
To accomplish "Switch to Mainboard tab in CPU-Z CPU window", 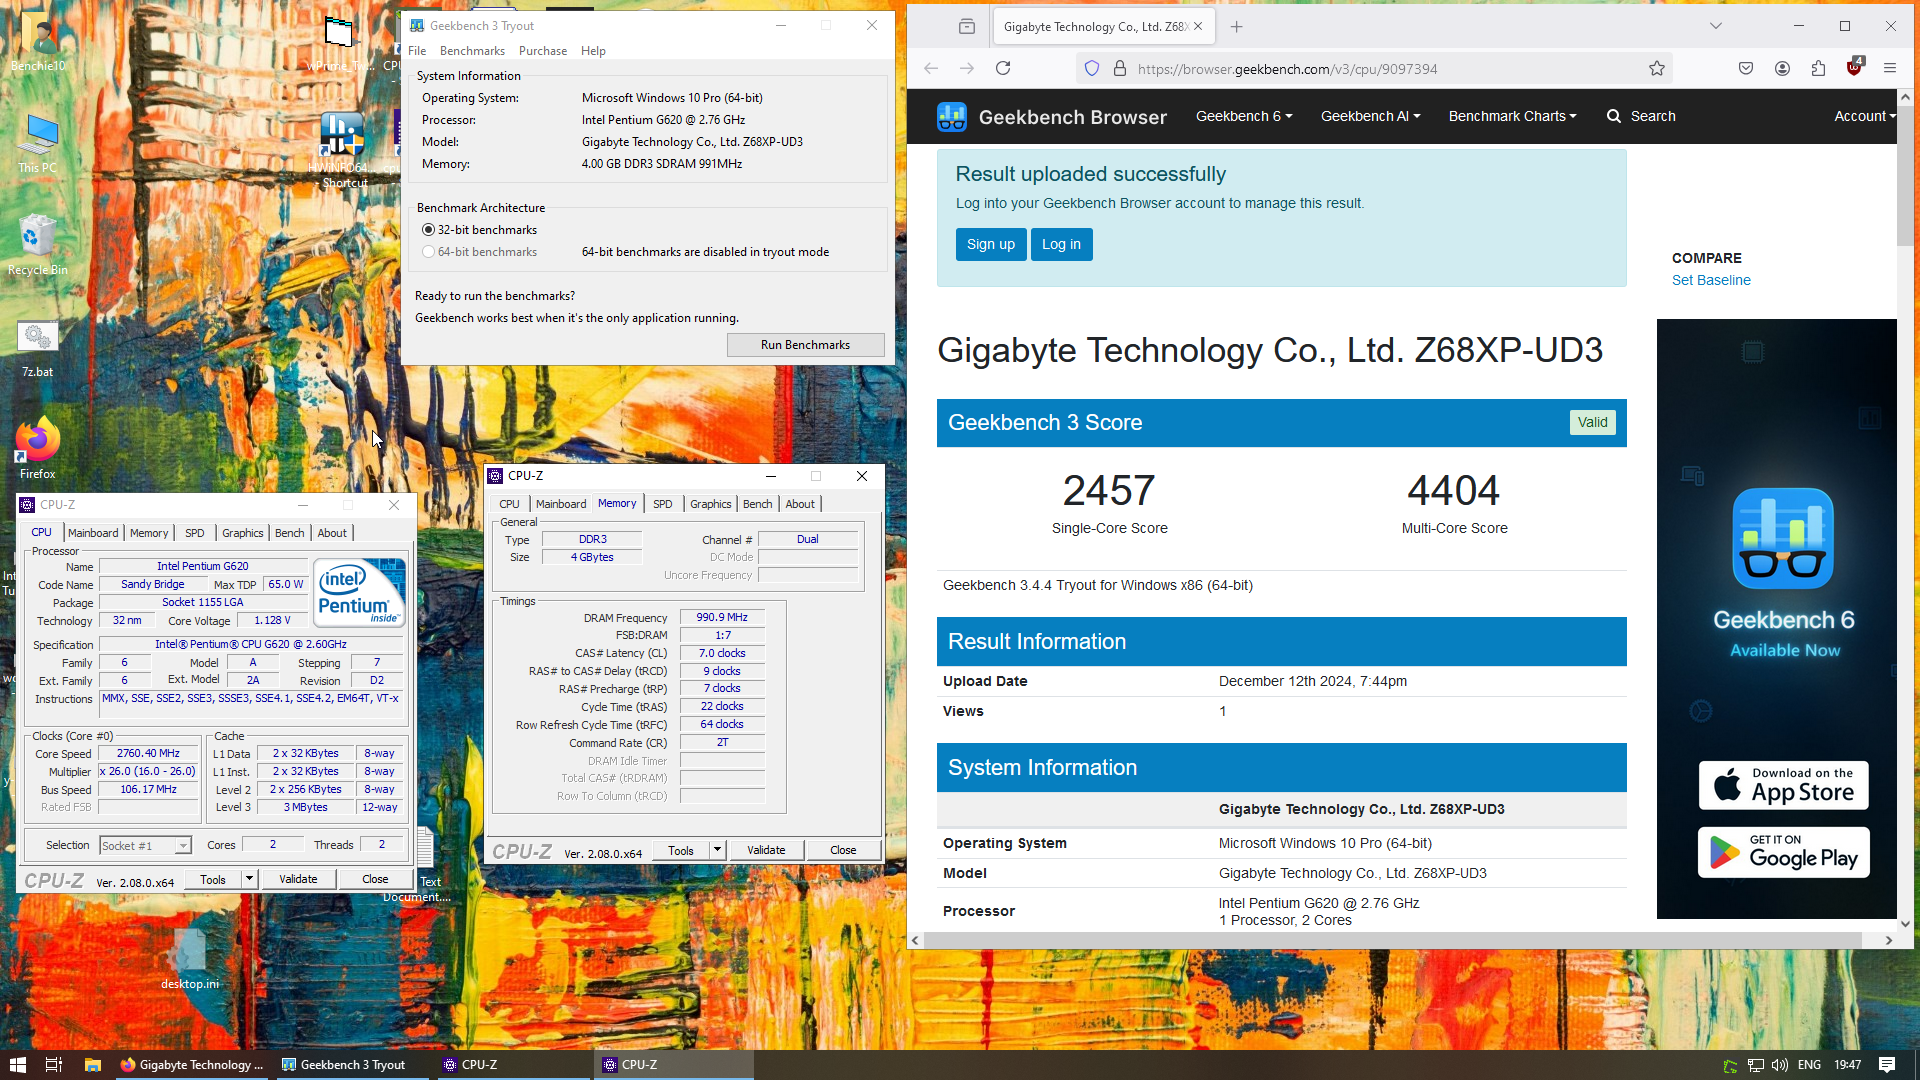I will tap(93, 533).
